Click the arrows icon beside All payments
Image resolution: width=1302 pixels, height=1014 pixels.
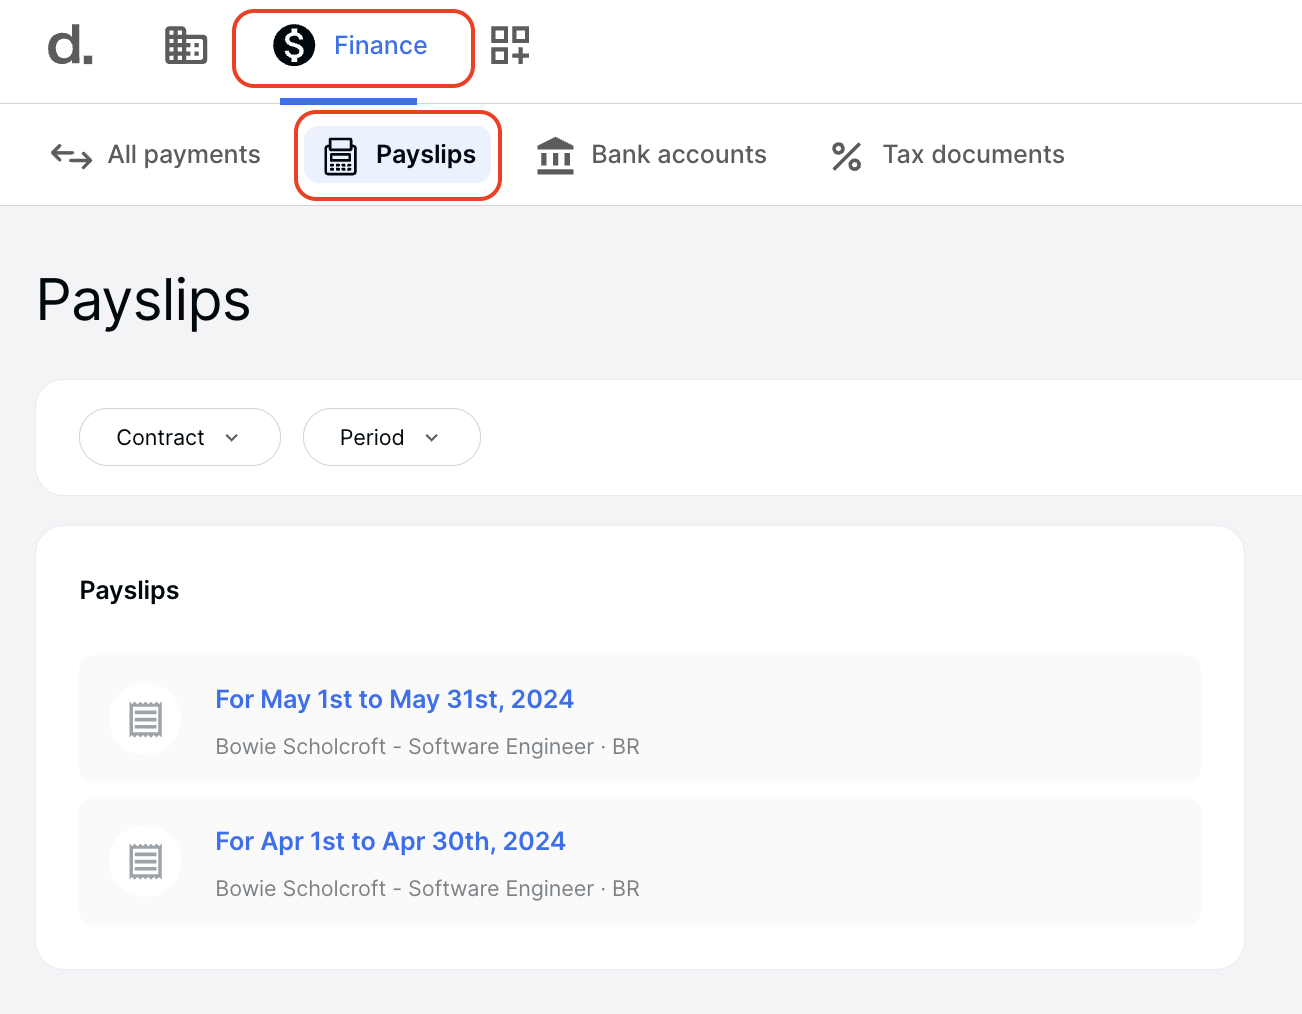click(x=69, y=155)
